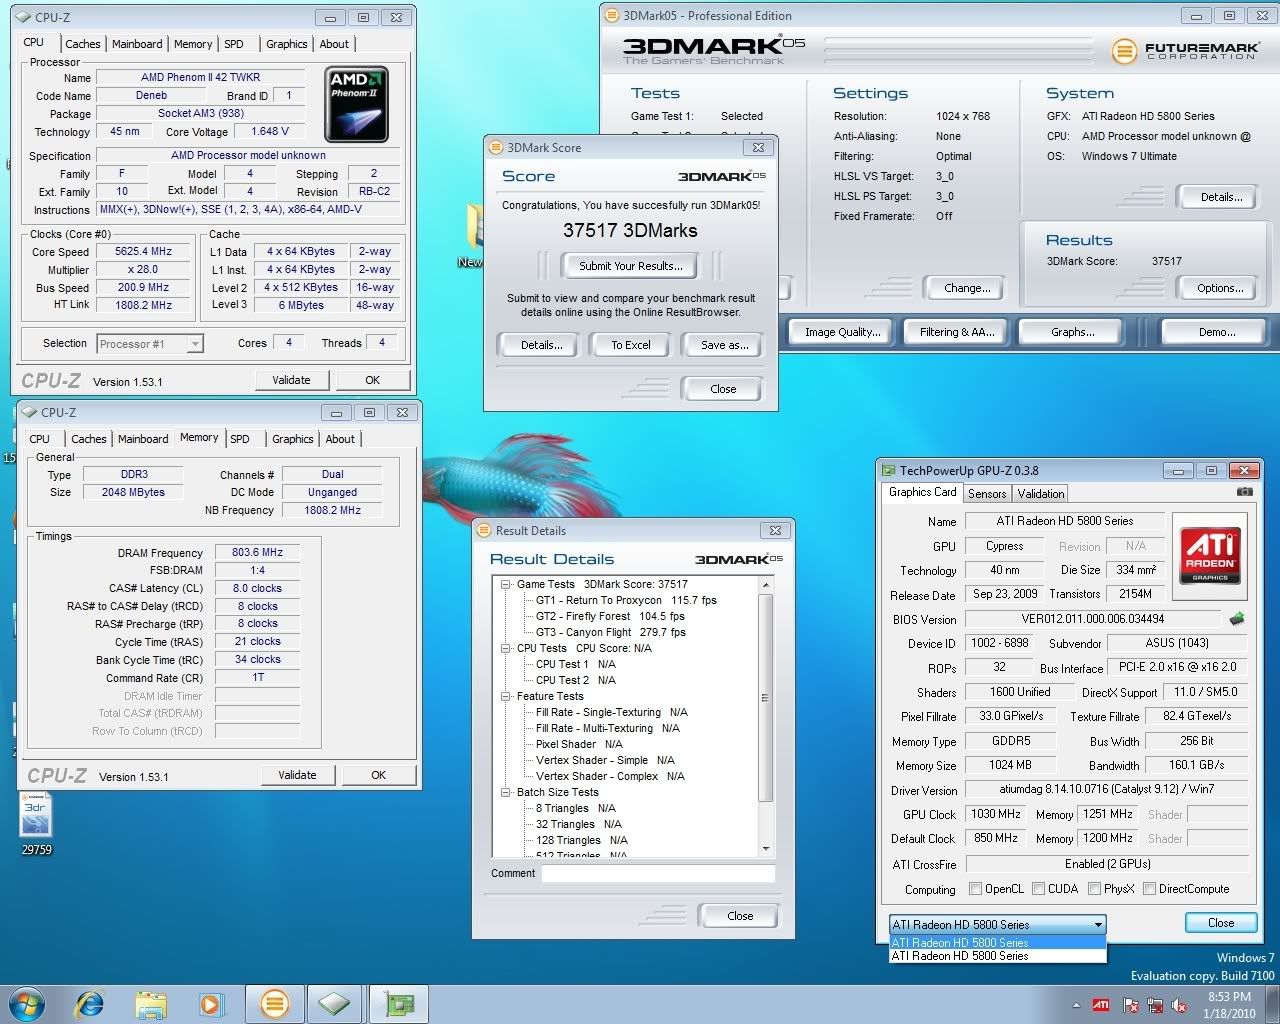
Task: Click the BIOS save chip icon in GPU-Z
Action: (x=1237, y=619)
